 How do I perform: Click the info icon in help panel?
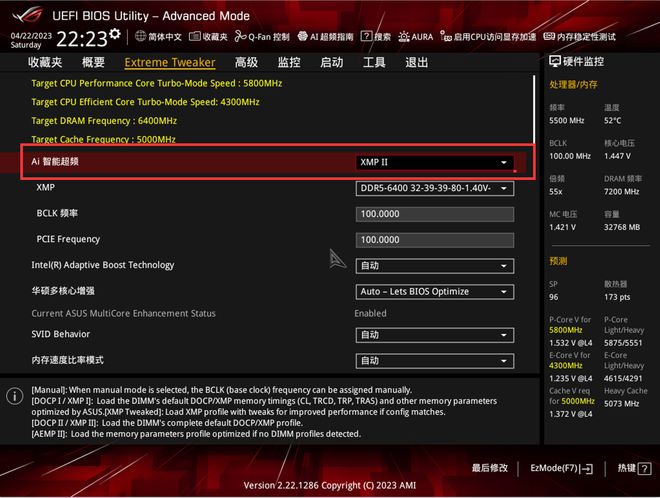pyautogui.click(x=15, y=396)
